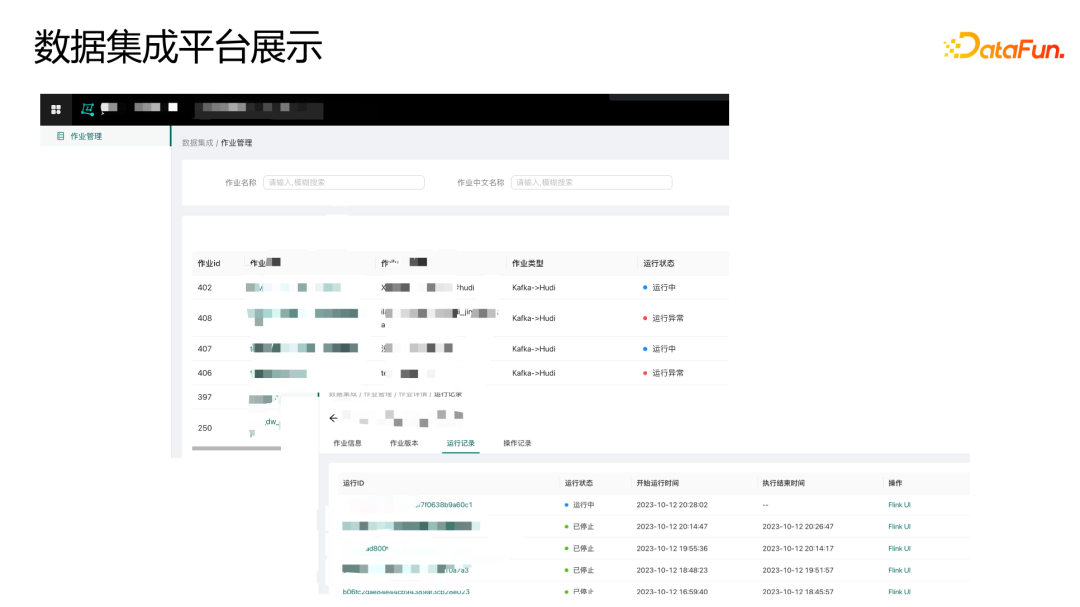The width and height of the screenshot is (1080, 607).
Task: Click Kafka->Hudi type for job 408
Action: (534, 318)
